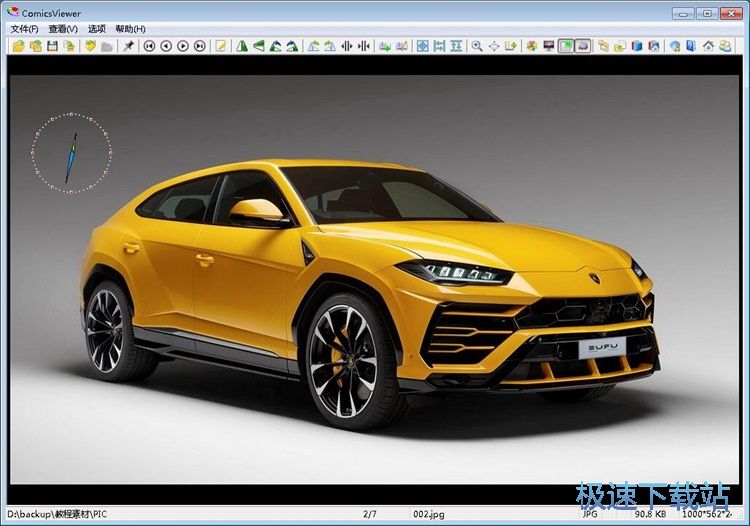Viewport: 750px width, 526px height.
Task: Click the open-folder stack icon
Action: coord(35,46)
